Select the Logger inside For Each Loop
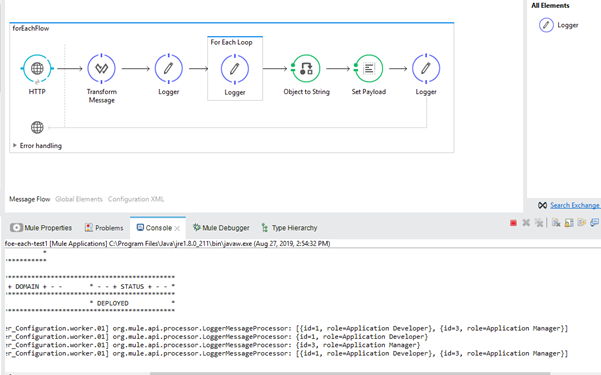Screen dimensions: 601x375 (x=235, y=69)
